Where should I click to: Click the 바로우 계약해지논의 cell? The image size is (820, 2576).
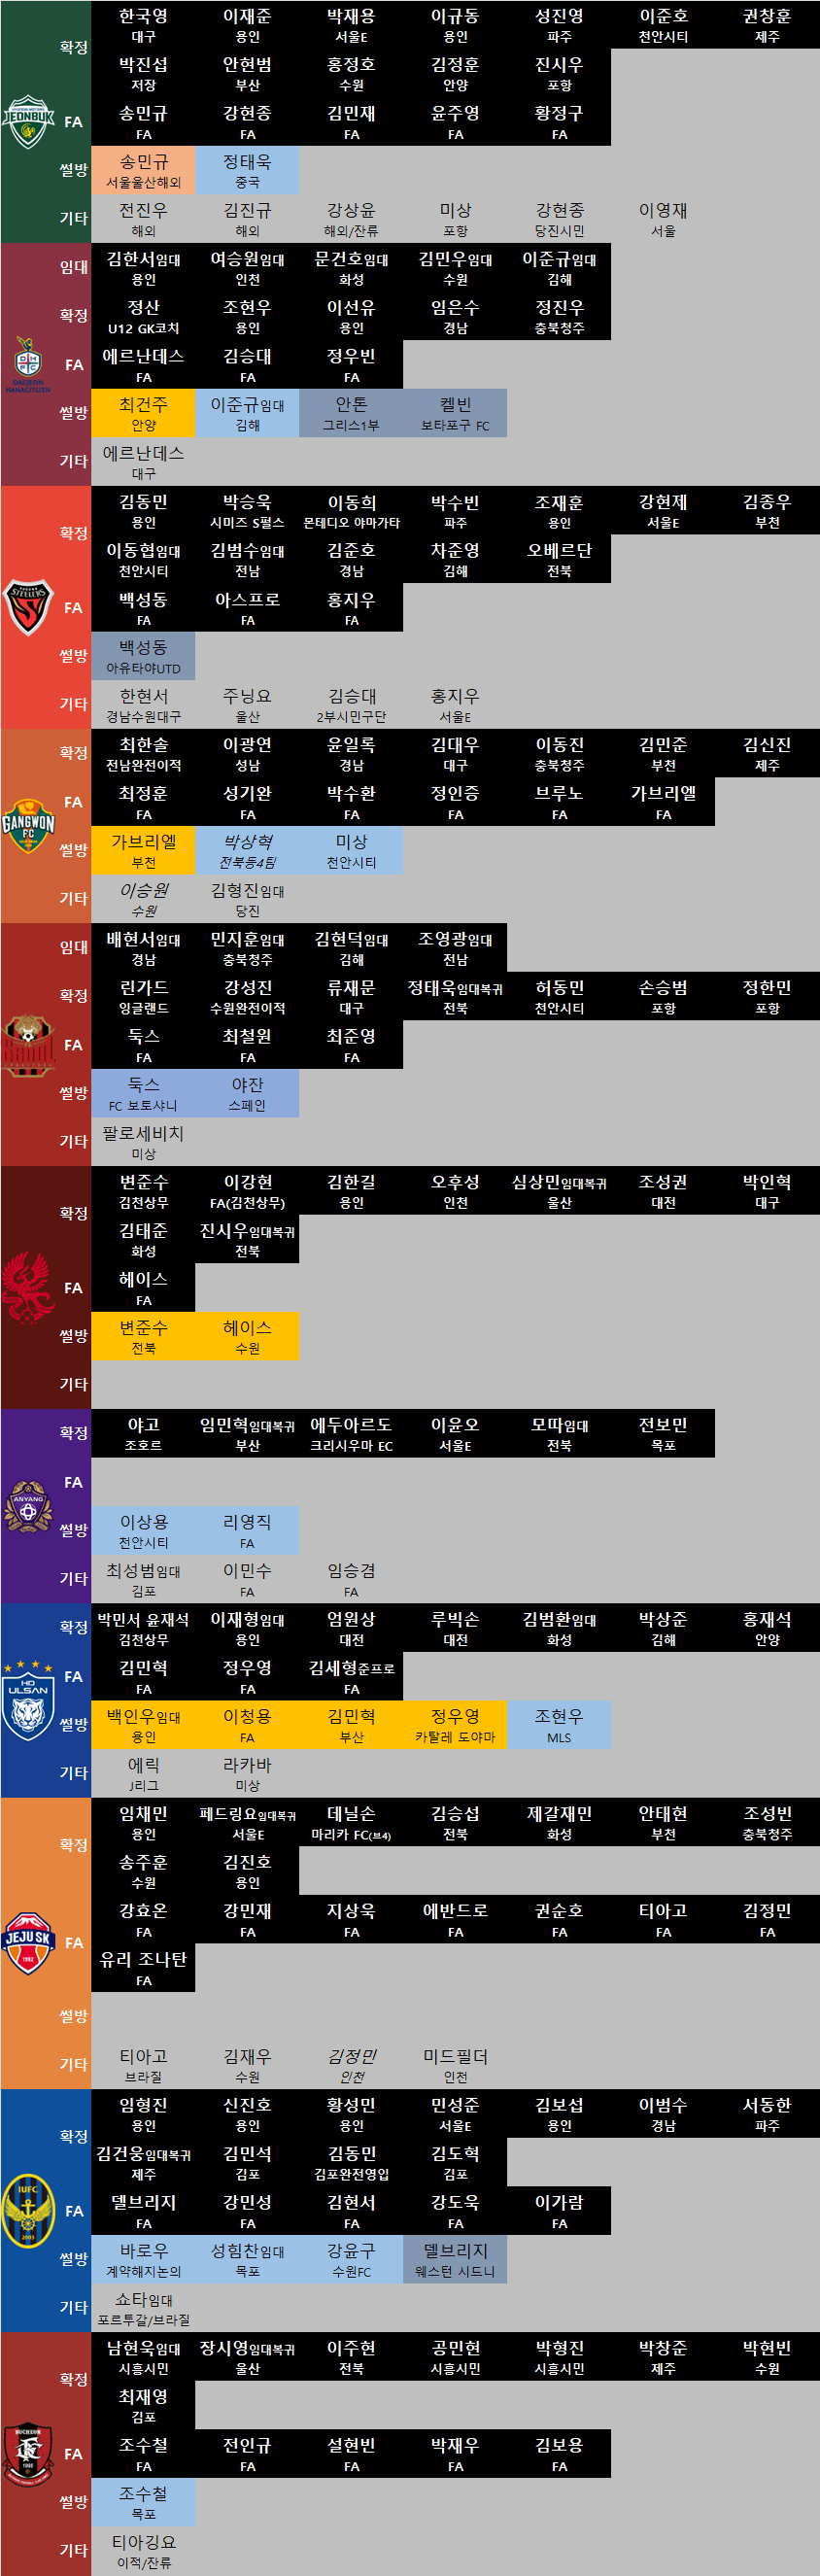pos(143,2260)
